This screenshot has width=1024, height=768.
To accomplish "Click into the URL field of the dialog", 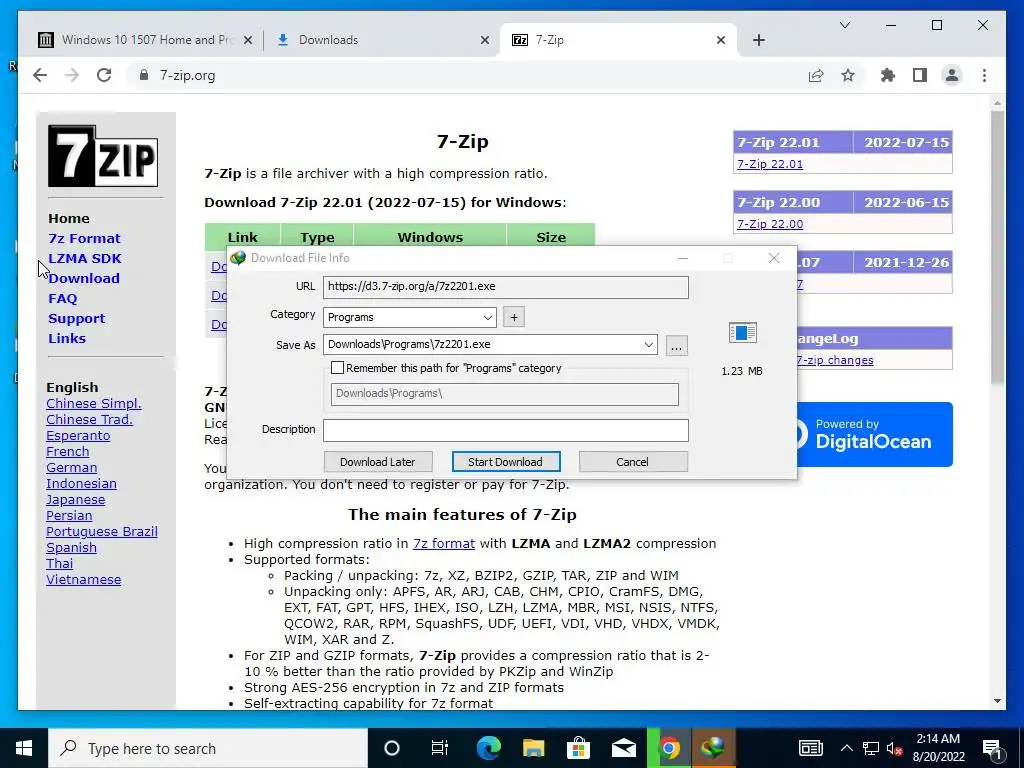I will point(505,287).
